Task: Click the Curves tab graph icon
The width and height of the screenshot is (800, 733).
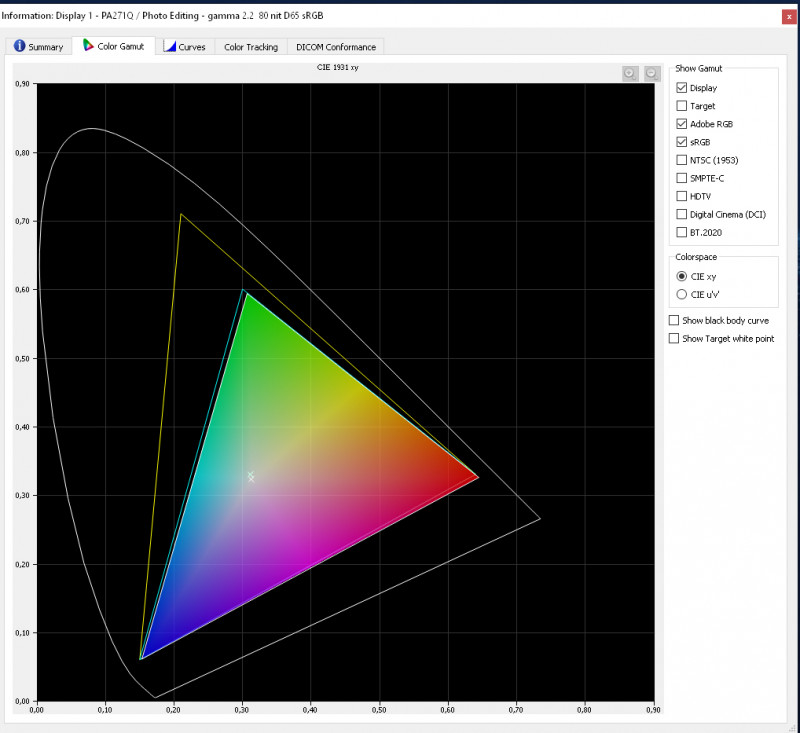Action: click(170, 47)
